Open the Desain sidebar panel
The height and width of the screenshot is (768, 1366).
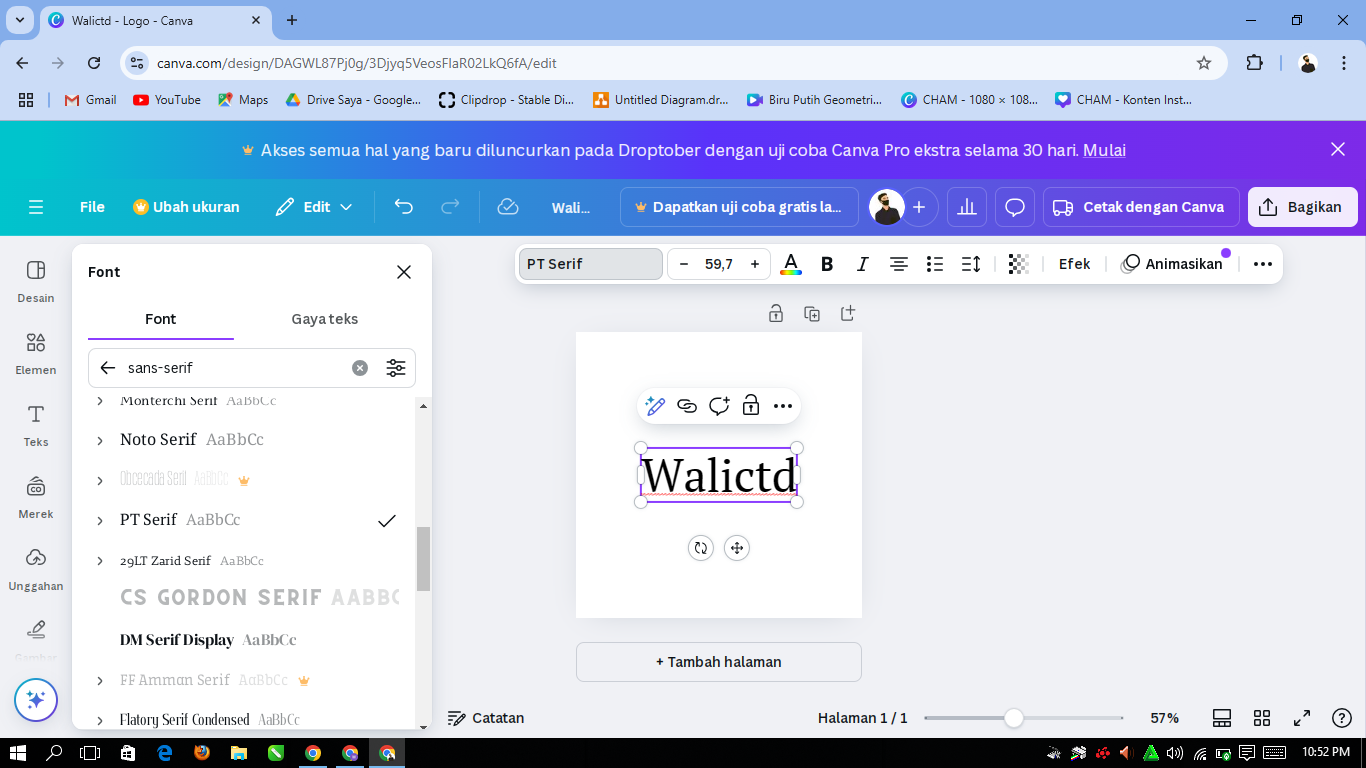(36, 281)
